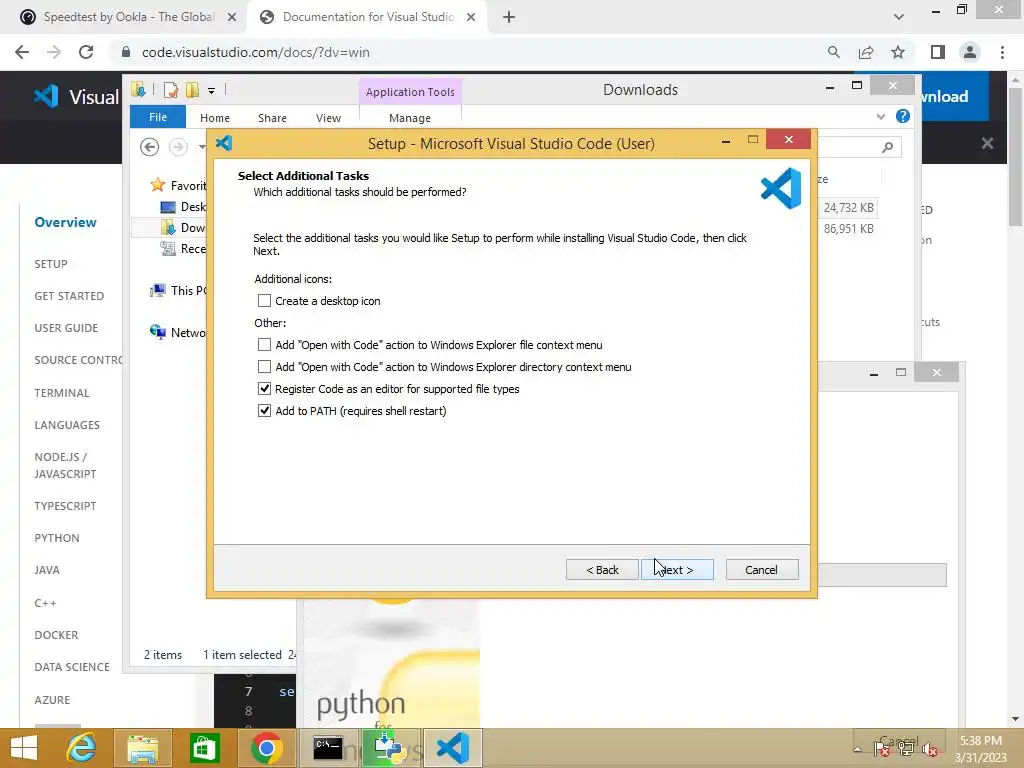
Task: Click the 86,951 KB file size cell
Action: coord(848,229)
